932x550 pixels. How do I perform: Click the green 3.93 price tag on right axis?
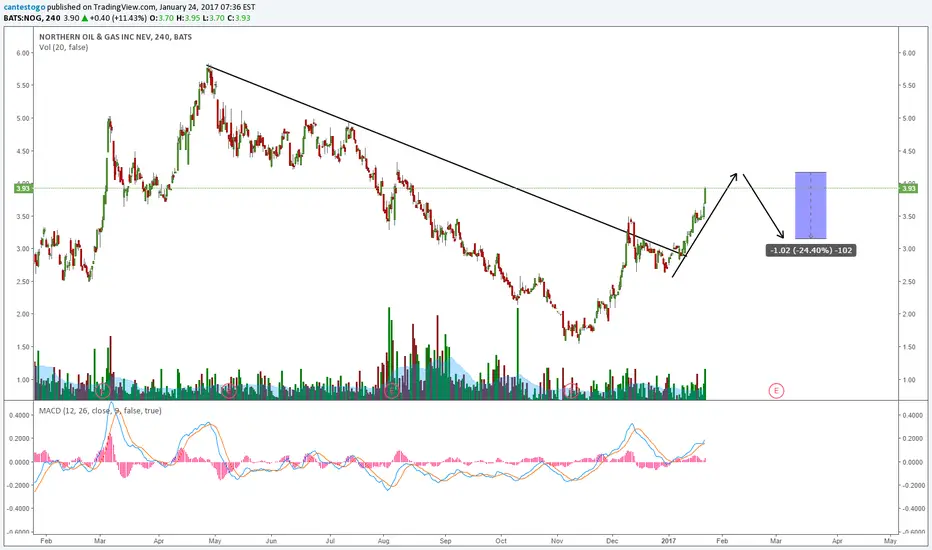click(x=909, y=188)
